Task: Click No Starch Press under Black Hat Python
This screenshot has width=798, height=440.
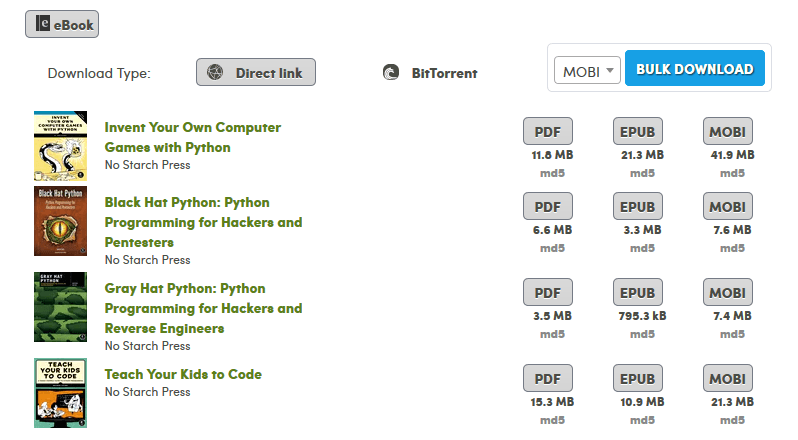Action: click(x=148, y=260)
